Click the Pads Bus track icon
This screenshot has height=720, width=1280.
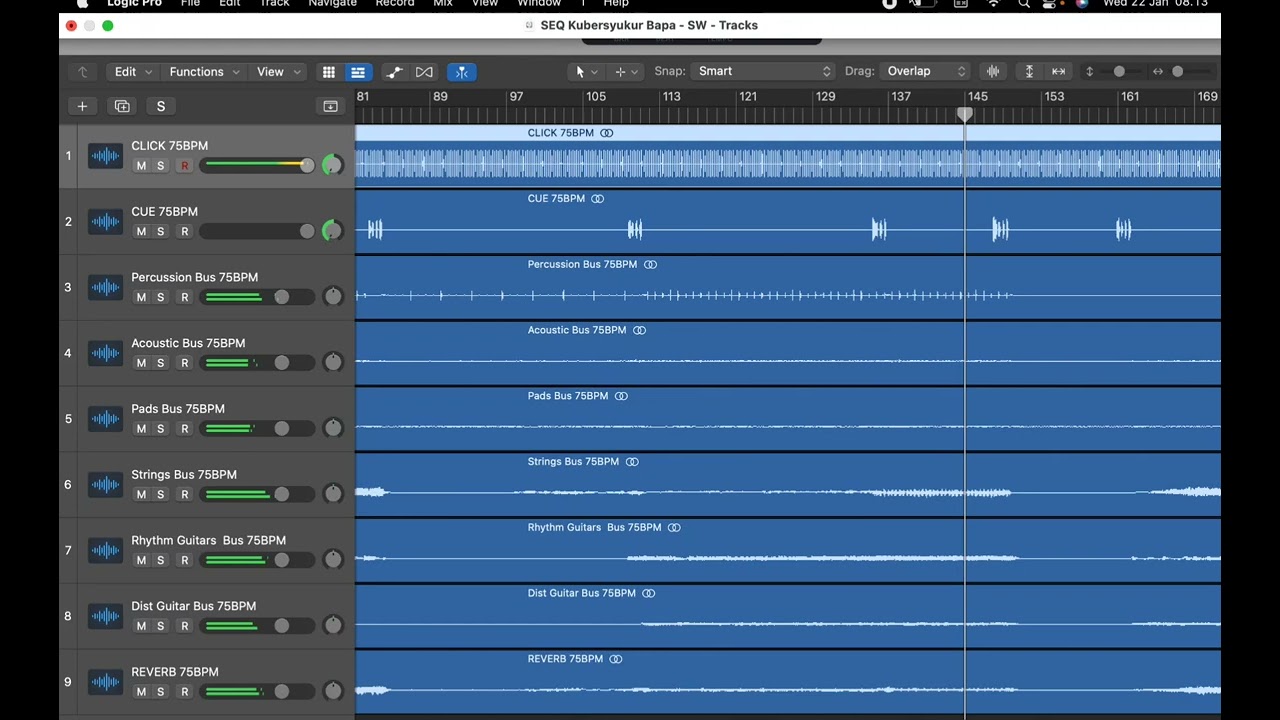point(105,420)
